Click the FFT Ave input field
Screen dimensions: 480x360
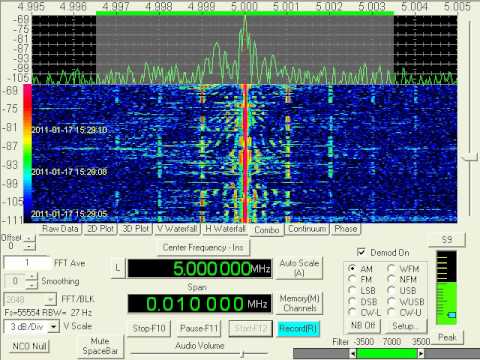click(x=27, y=263)
